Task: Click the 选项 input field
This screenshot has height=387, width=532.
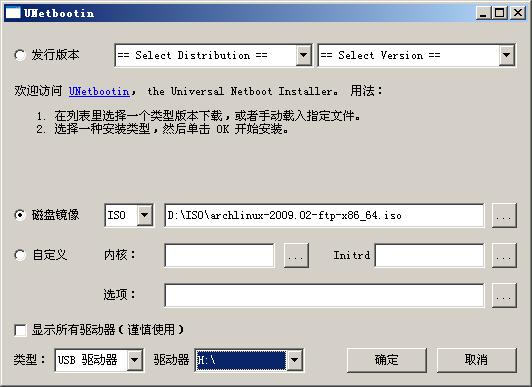Action: (x=324, y=295)
